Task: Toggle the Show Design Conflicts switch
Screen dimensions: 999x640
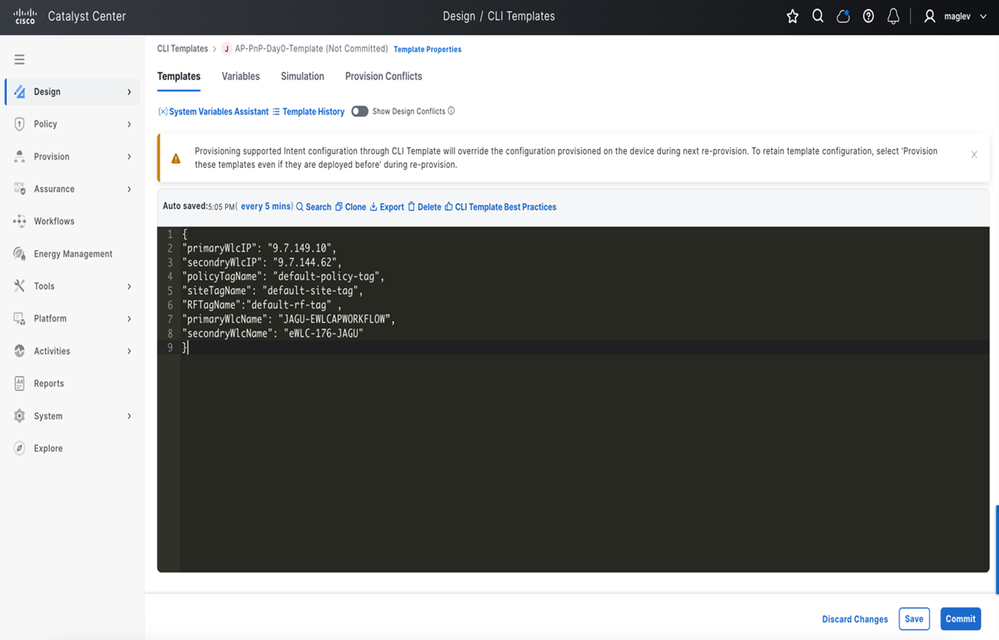Action: (359, 111)
